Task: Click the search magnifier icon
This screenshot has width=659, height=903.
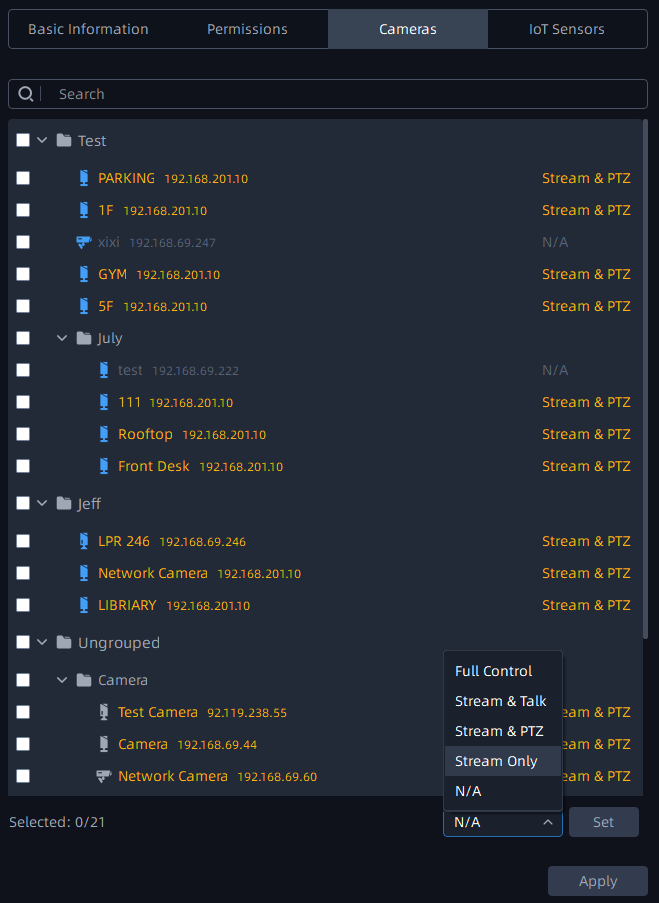Action: pyautogui.click(x=26, y=94)
